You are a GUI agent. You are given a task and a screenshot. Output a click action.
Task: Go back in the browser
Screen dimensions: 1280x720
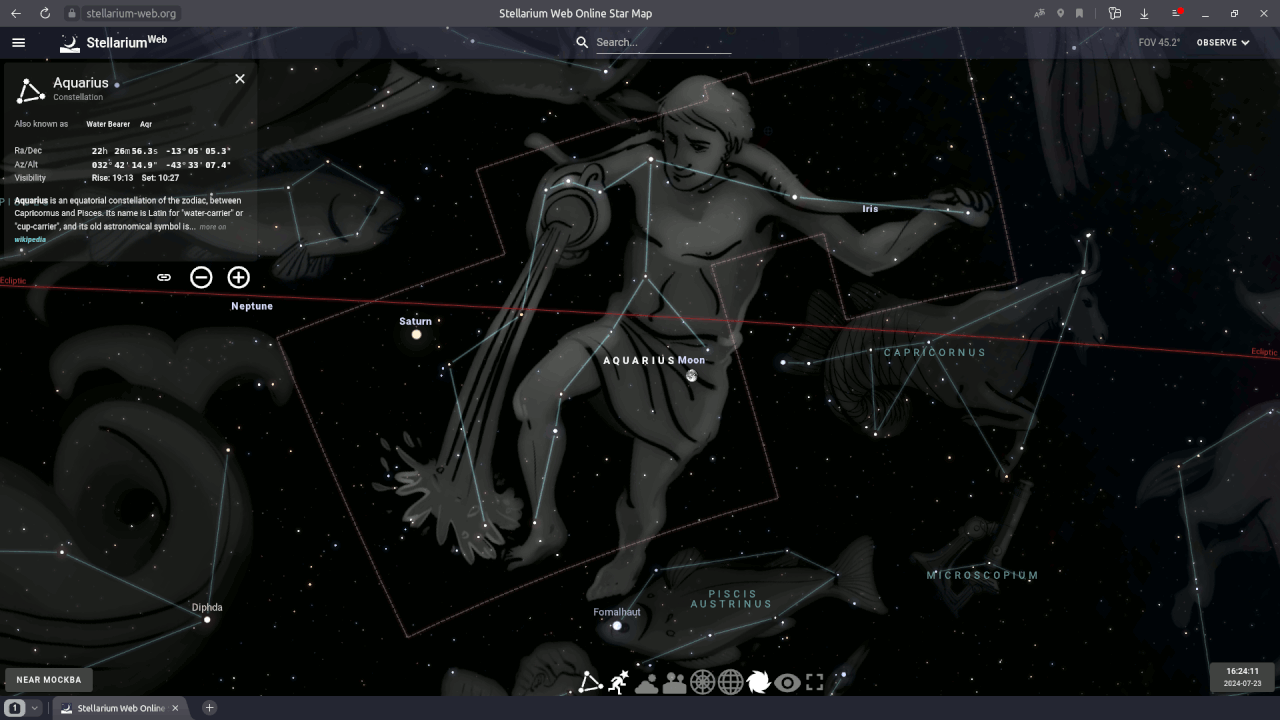(15, 13)
